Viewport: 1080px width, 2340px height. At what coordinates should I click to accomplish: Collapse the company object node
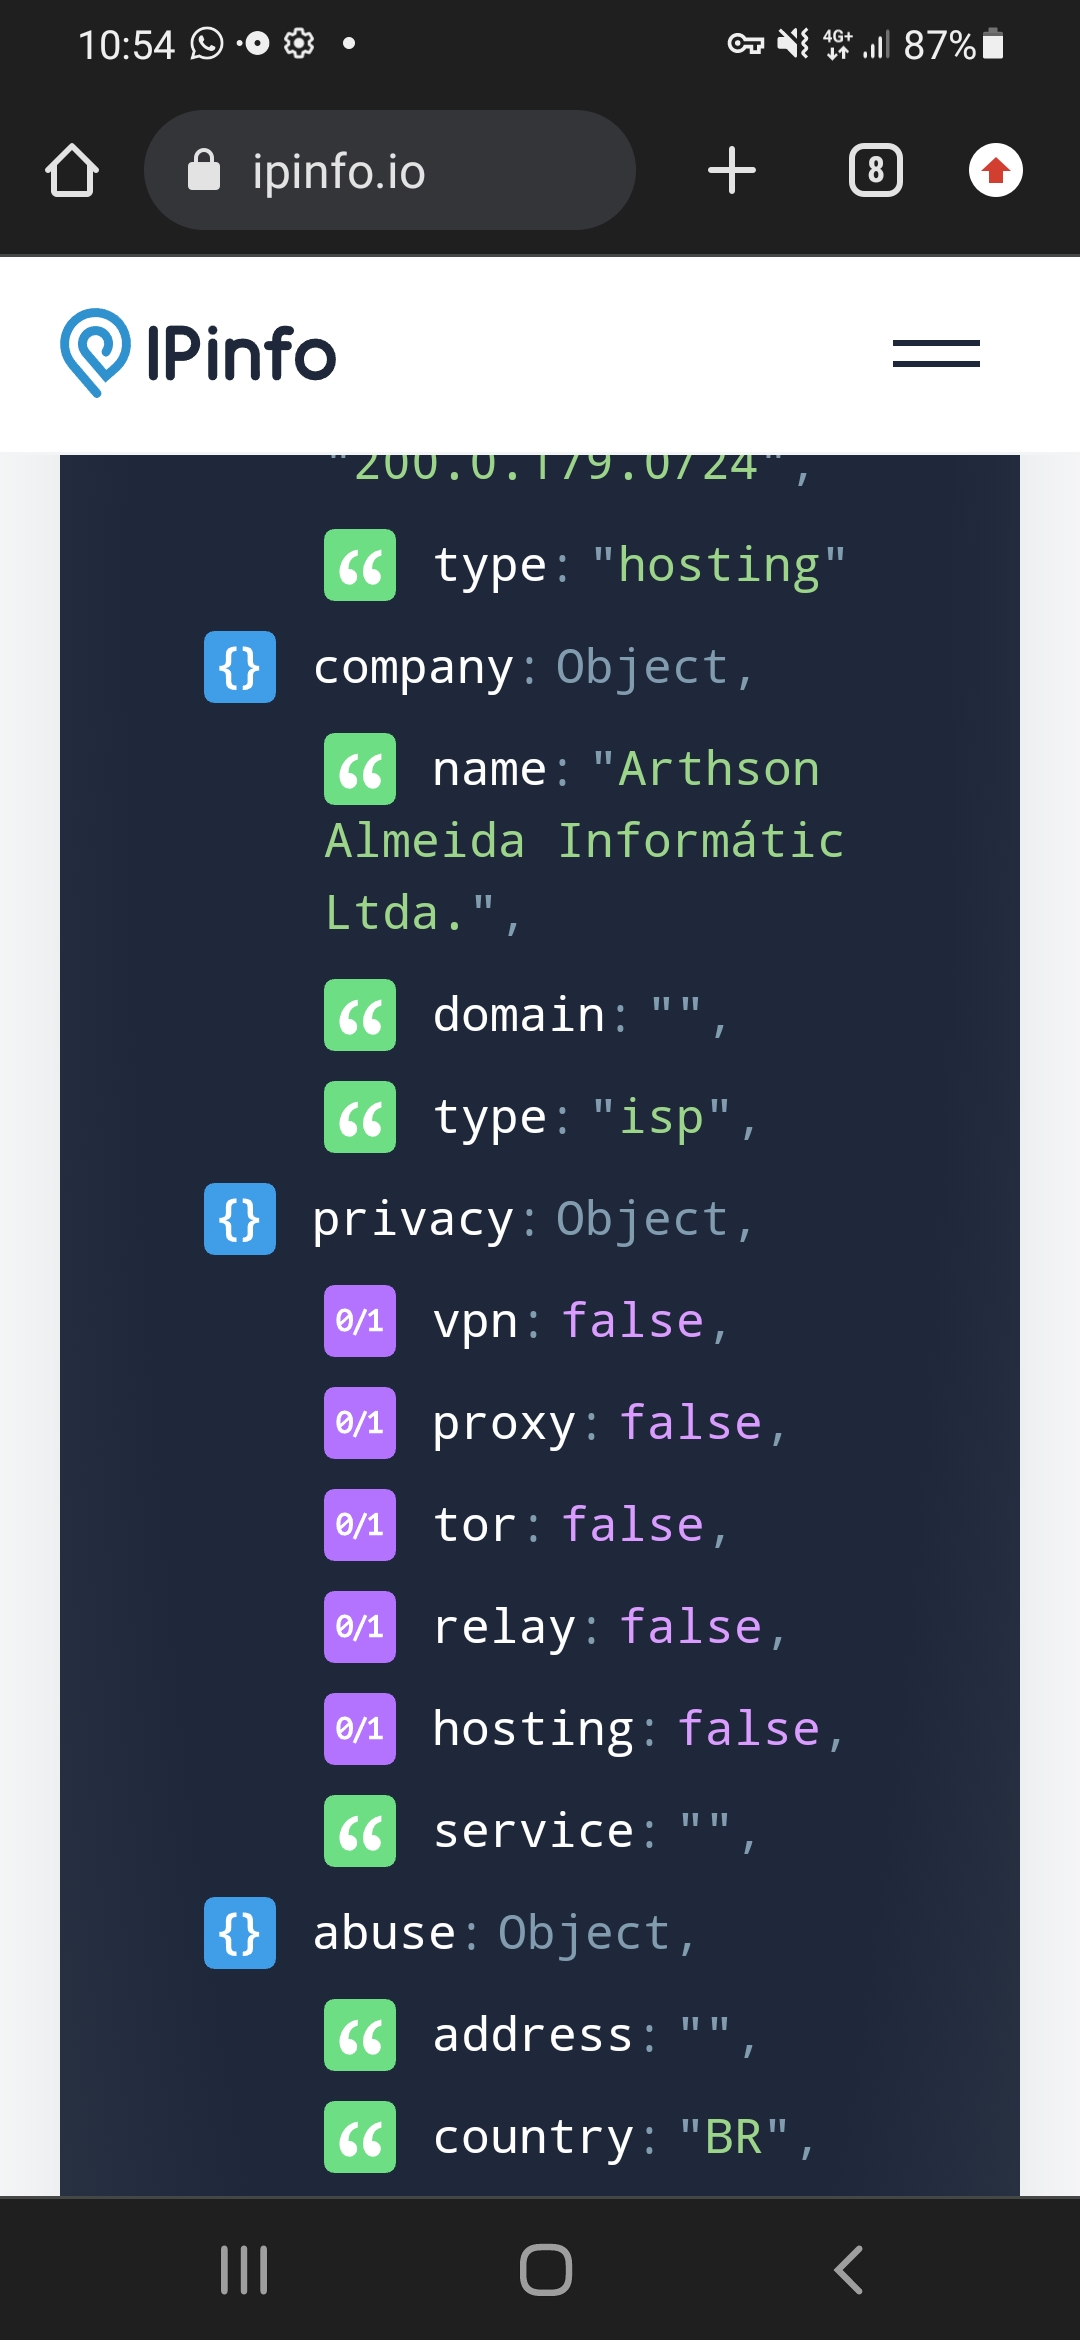click(x=240, y=667)
